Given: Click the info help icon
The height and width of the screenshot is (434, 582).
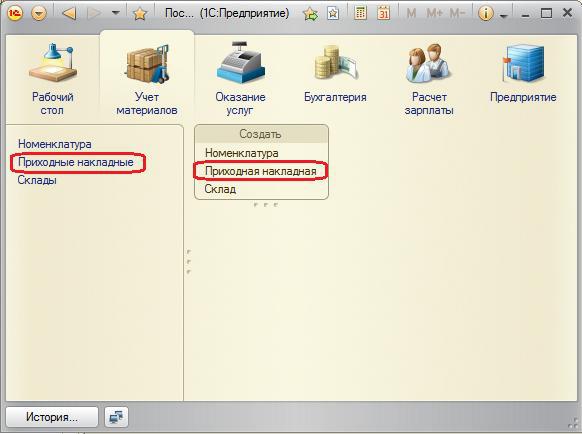Looking at the screenshot, I should pyautogui.click(x=485, y=14).
